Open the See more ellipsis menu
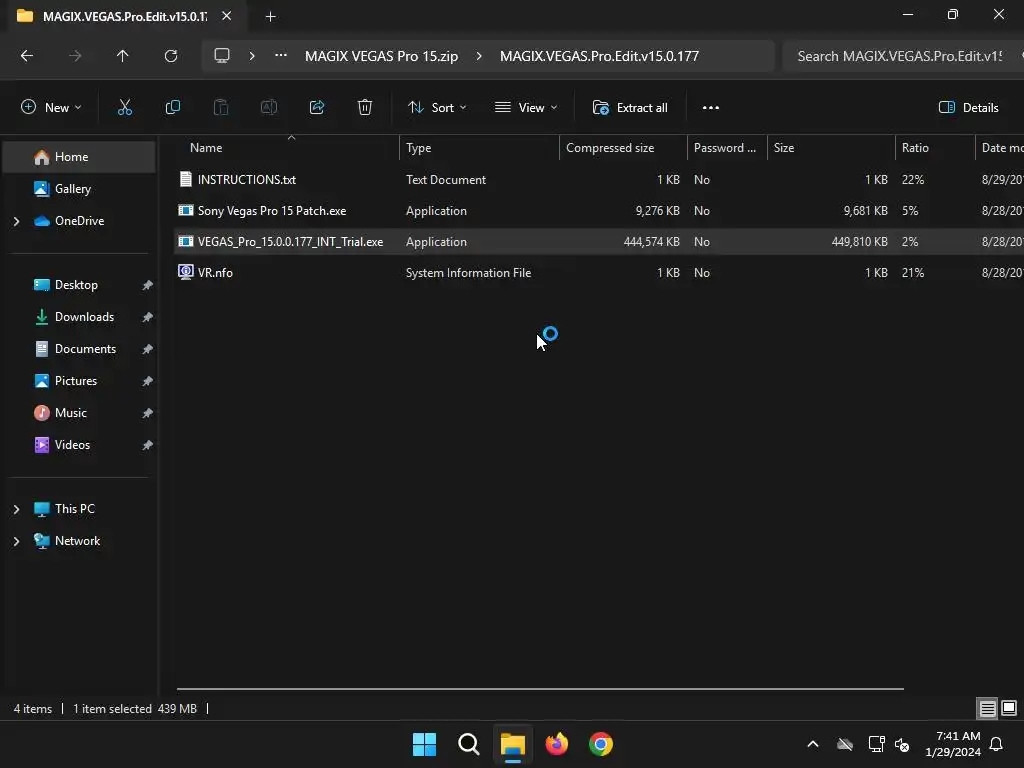 coord(711,108)
